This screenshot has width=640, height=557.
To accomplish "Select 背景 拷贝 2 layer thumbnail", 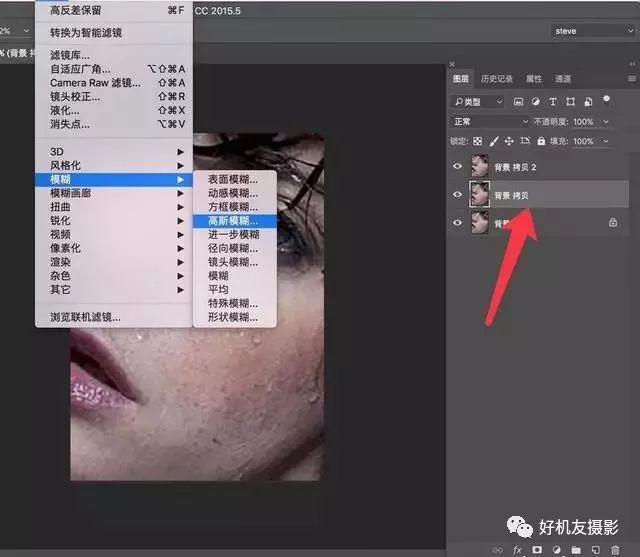I will click(480, 166).
